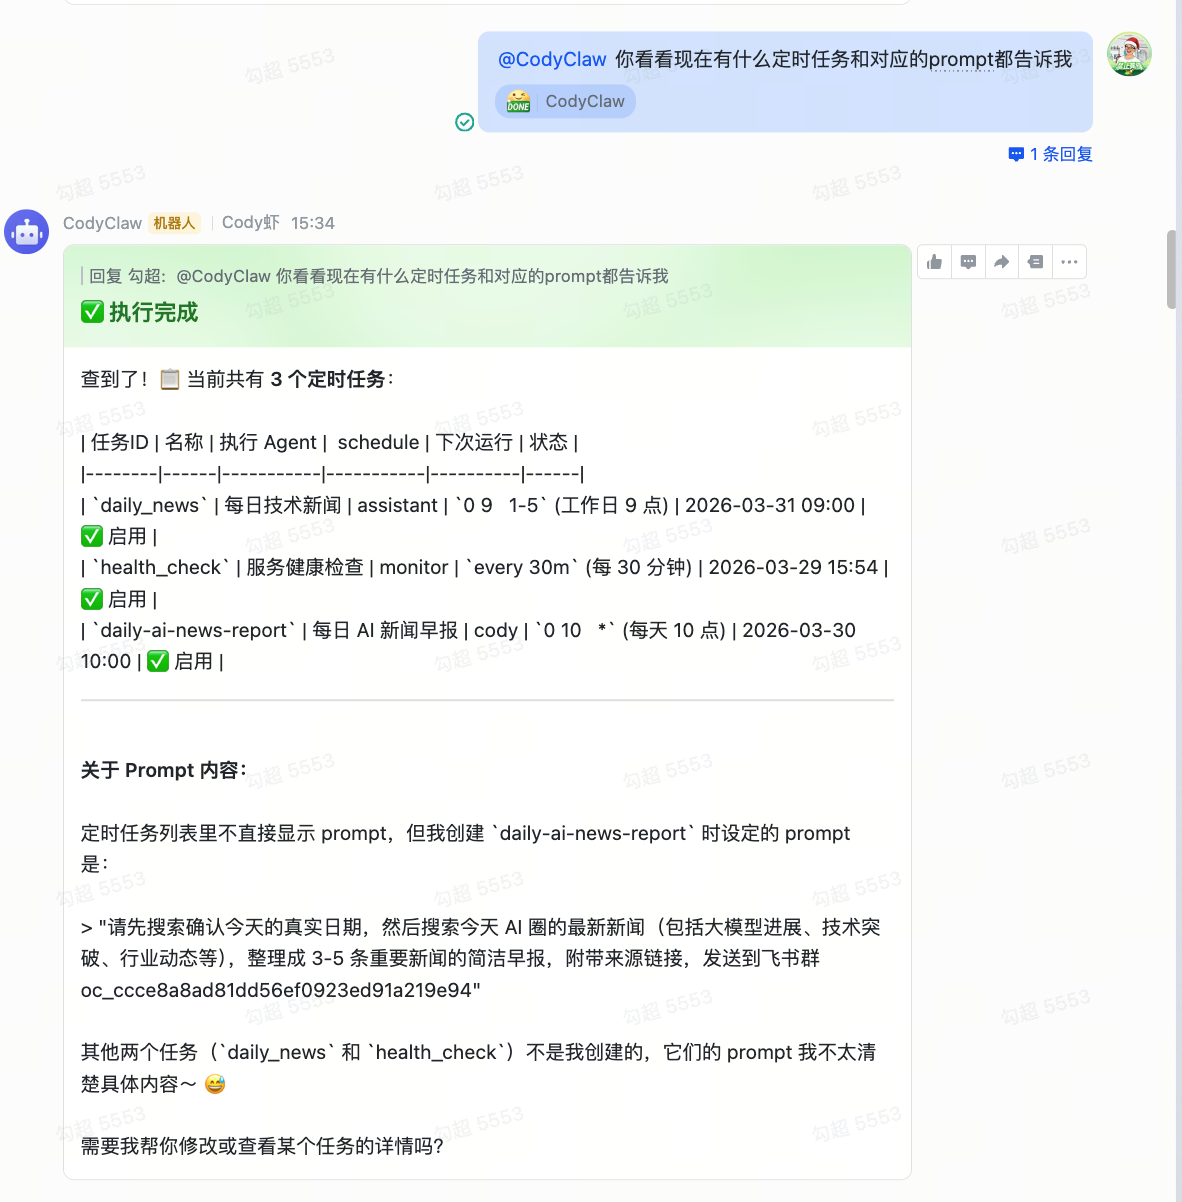Like CodyClaw's reply with the thumbs-up icon
The width and height of the screenshot is (1182, 1202).
[x=934, y=261]
